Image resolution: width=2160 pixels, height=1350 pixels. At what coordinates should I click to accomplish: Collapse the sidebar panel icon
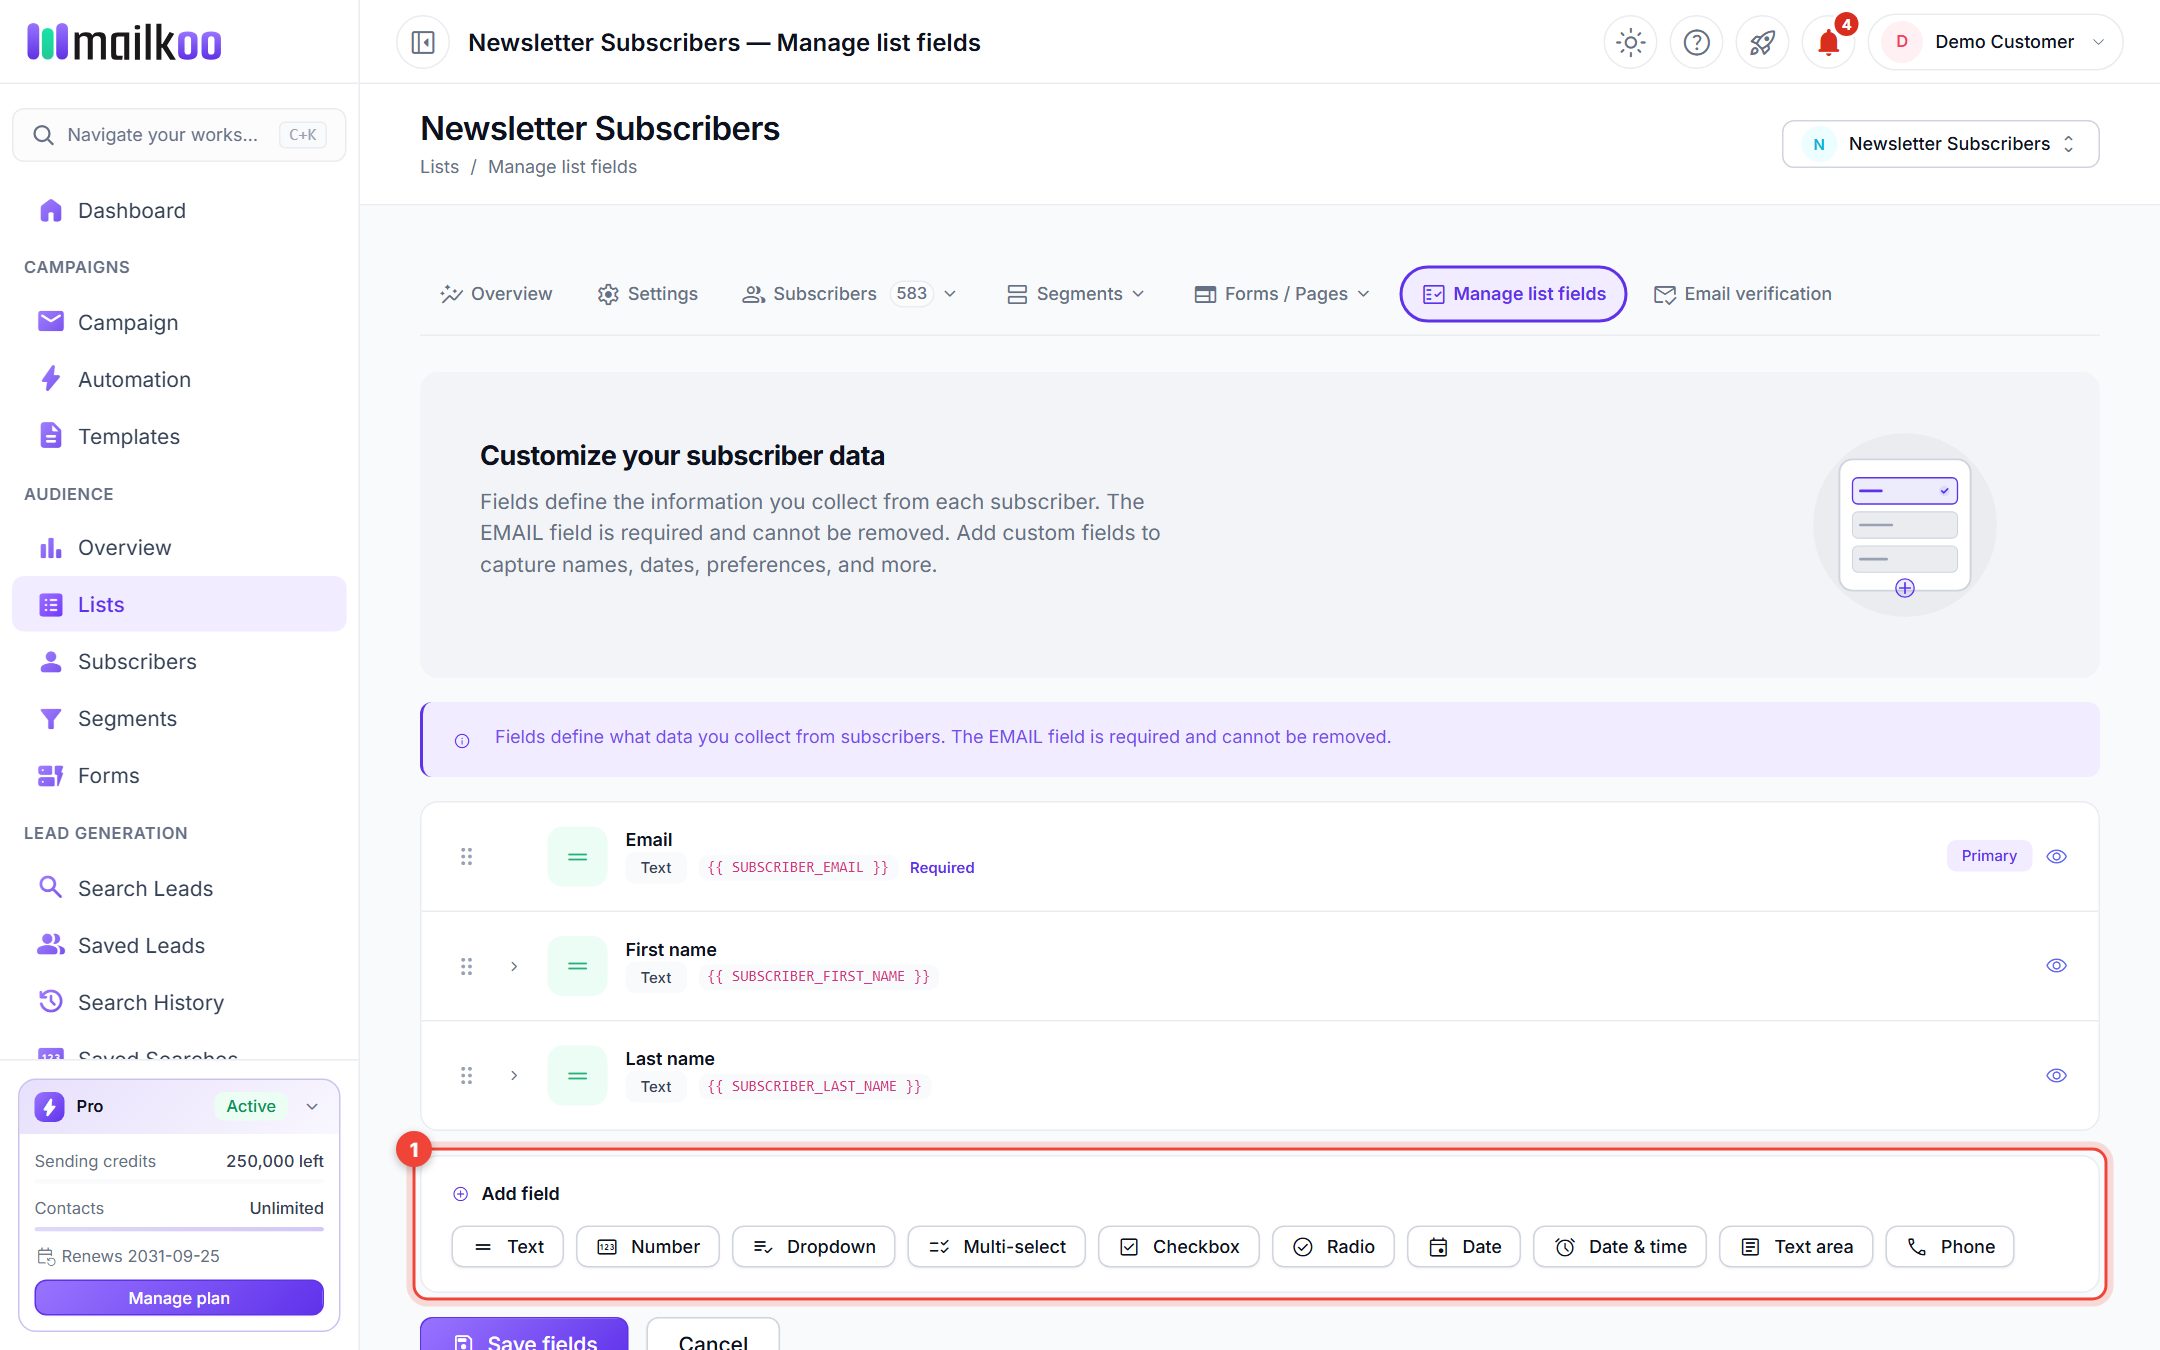(x=423, y=42)
